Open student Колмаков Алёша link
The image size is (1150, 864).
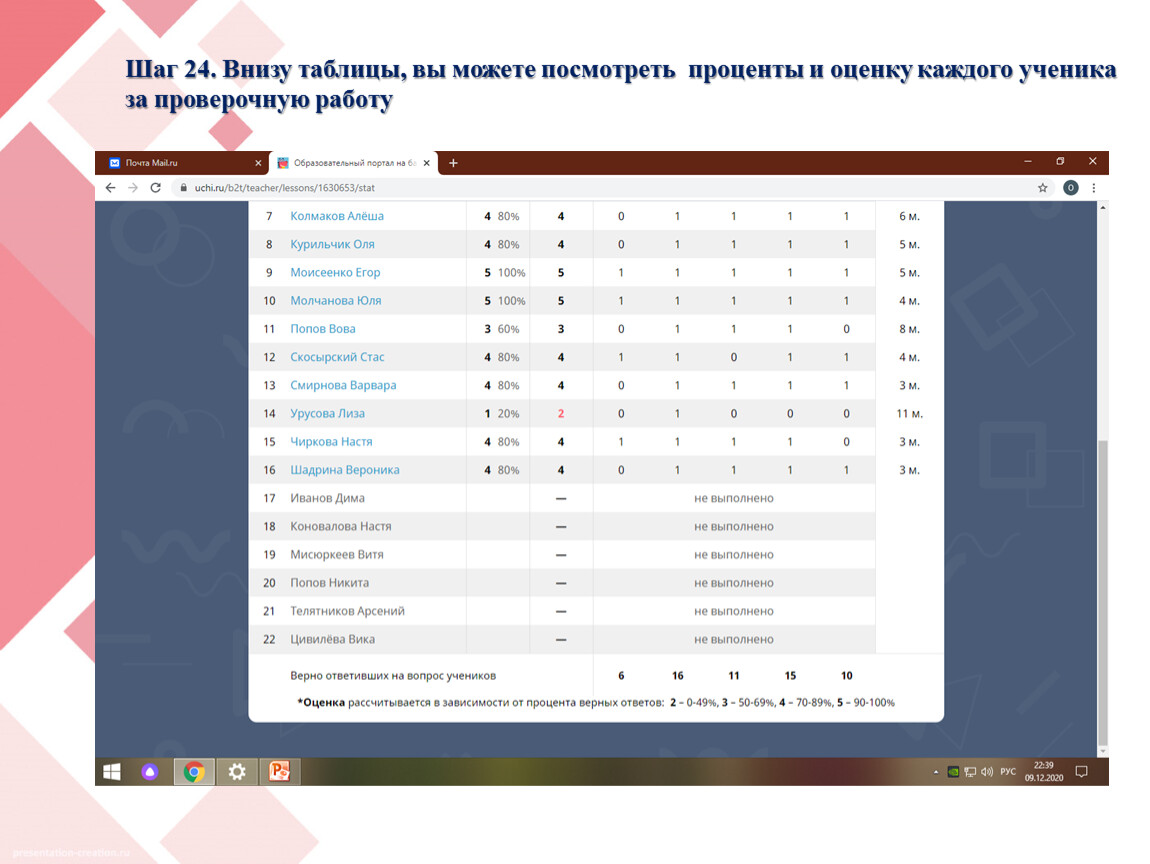click(336, 216)
